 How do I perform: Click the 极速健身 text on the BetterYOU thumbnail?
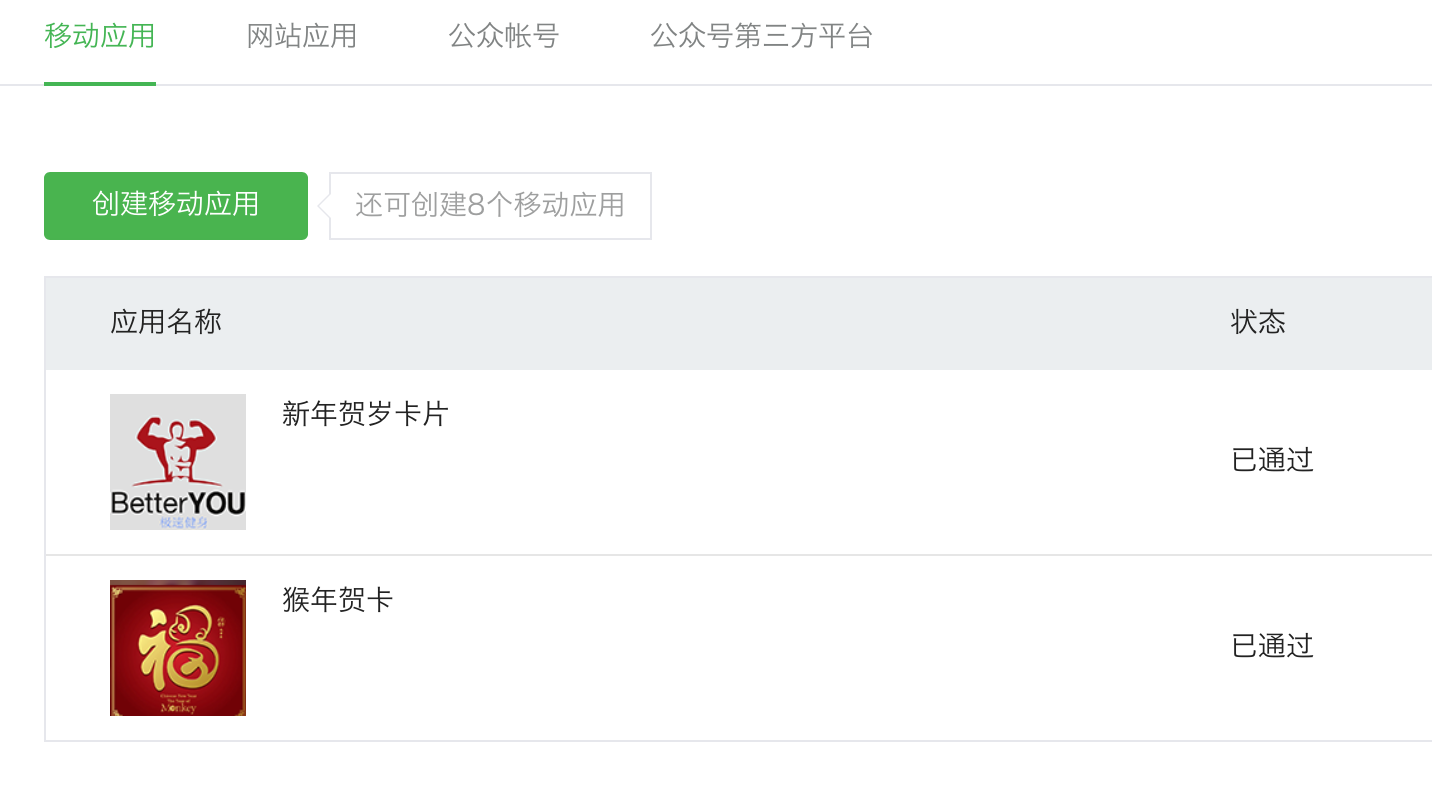(177, 522)
